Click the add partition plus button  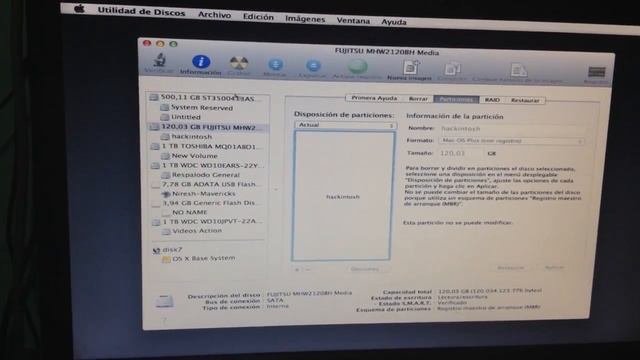297,269
